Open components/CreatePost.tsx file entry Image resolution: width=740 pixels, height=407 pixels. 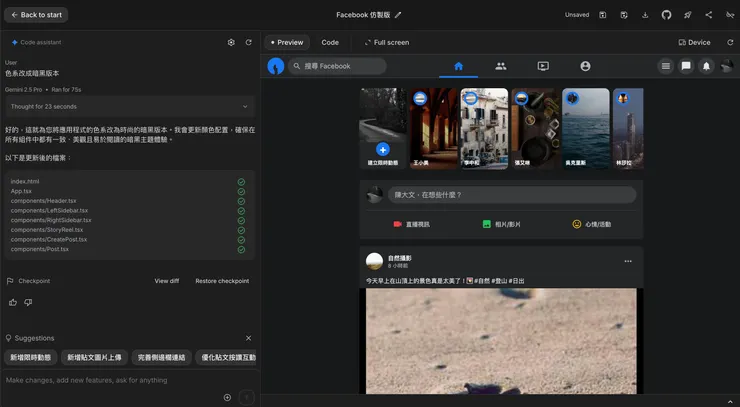click(x=49, y=239)
